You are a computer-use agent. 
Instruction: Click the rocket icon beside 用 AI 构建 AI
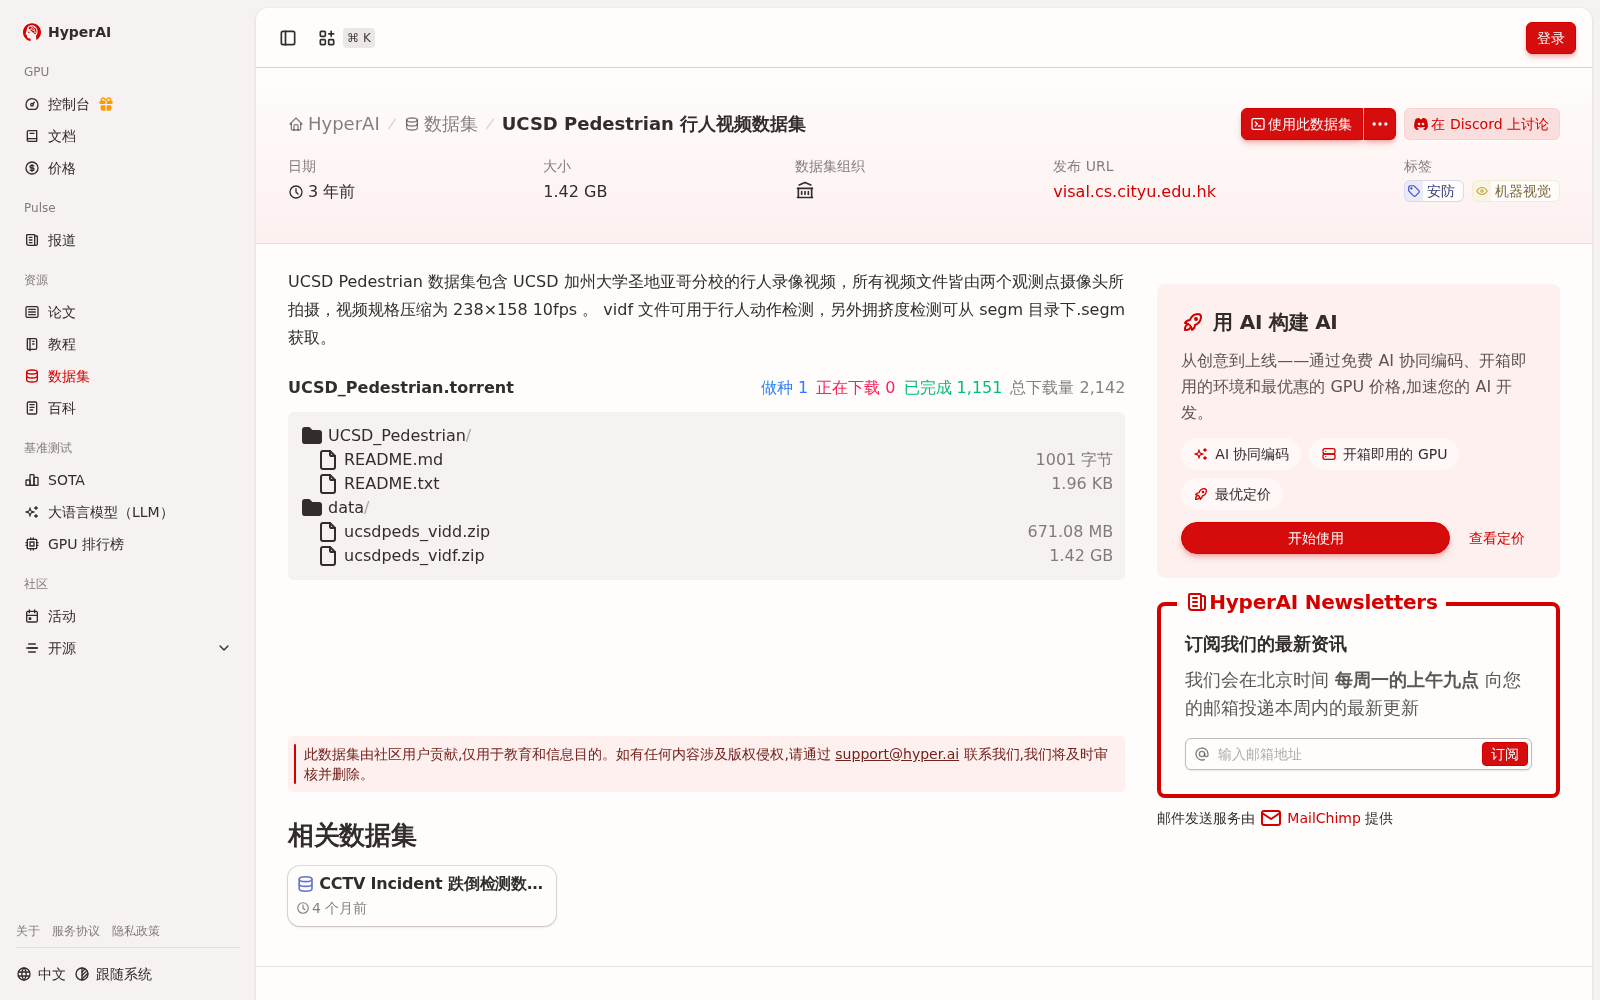[x=1193, y=322]
